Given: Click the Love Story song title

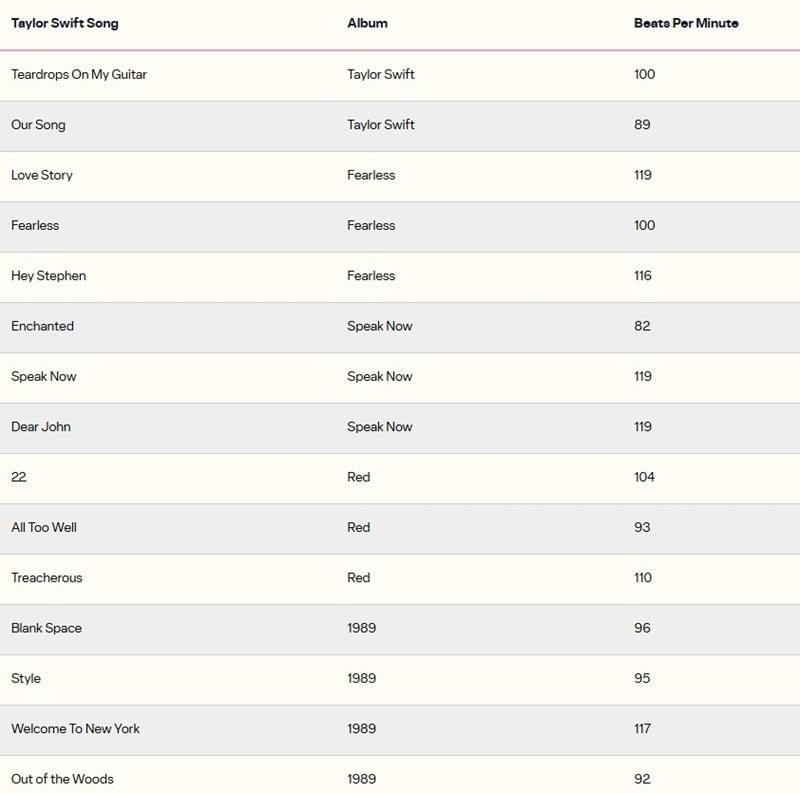Looking at the screenshot, I should point(42,175).
